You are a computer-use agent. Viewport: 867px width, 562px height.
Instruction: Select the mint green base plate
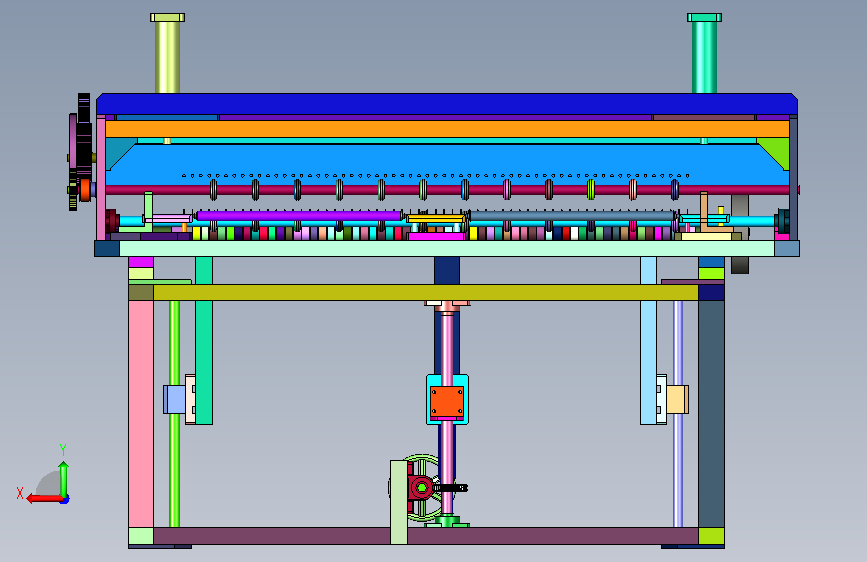click(447, 248)
